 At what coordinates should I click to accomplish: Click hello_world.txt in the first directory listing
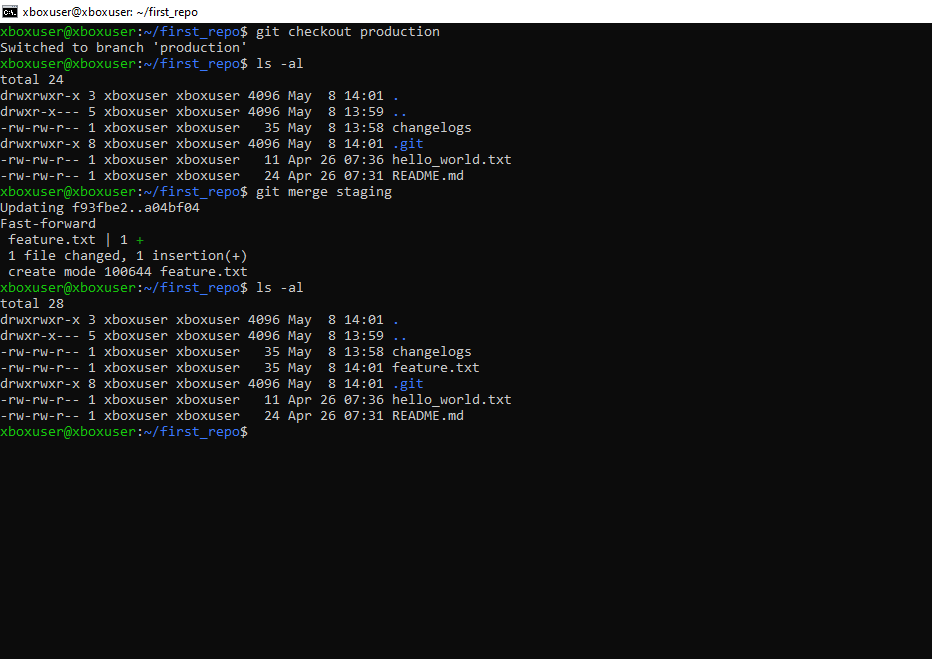point(451,160)
